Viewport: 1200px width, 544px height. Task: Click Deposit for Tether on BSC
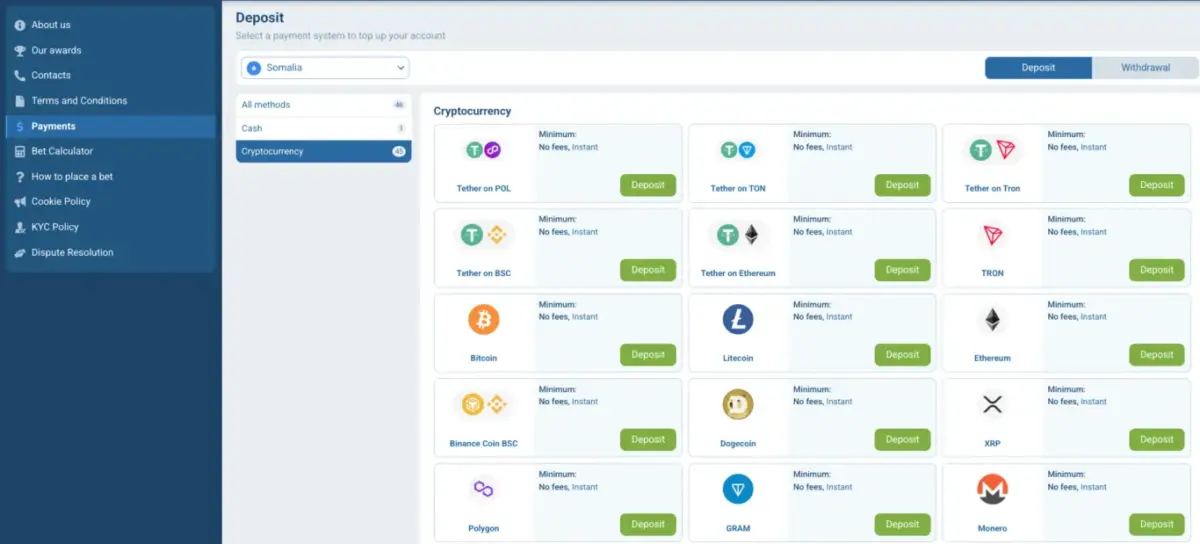[648, 270]
